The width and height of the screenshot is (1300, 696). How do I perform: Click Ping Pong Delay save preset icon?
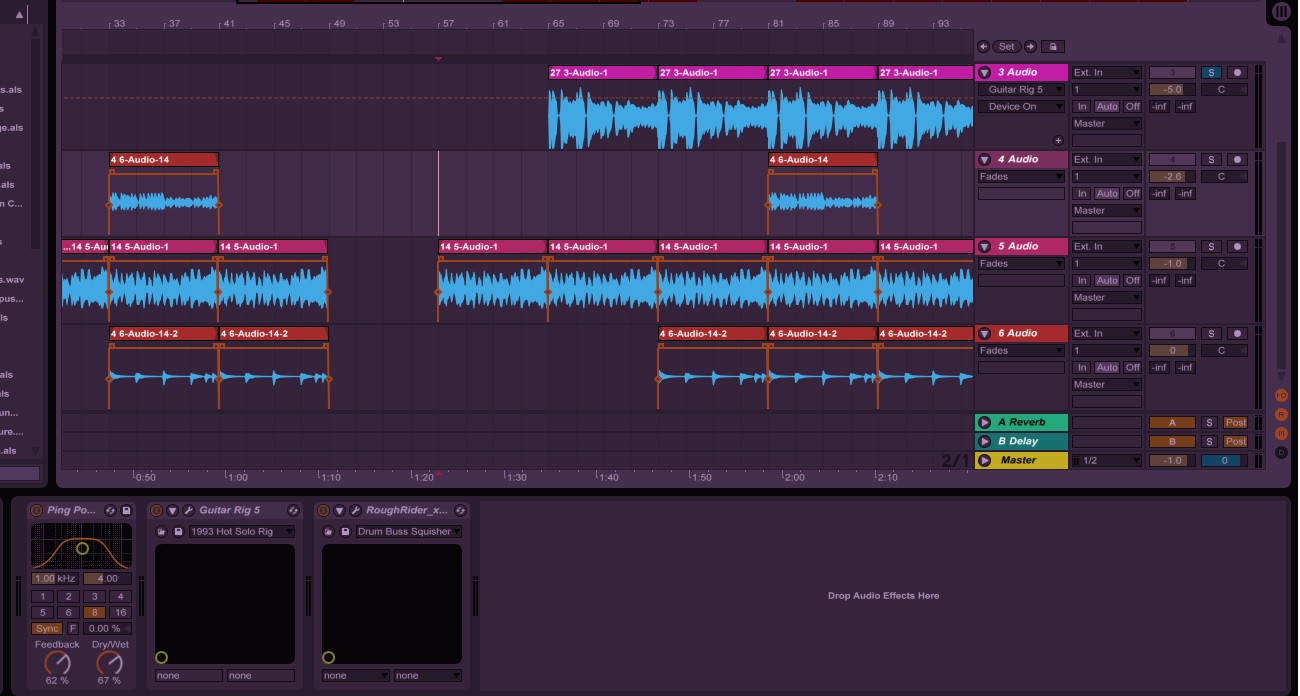pyautogui.click(x=127, y=511)
